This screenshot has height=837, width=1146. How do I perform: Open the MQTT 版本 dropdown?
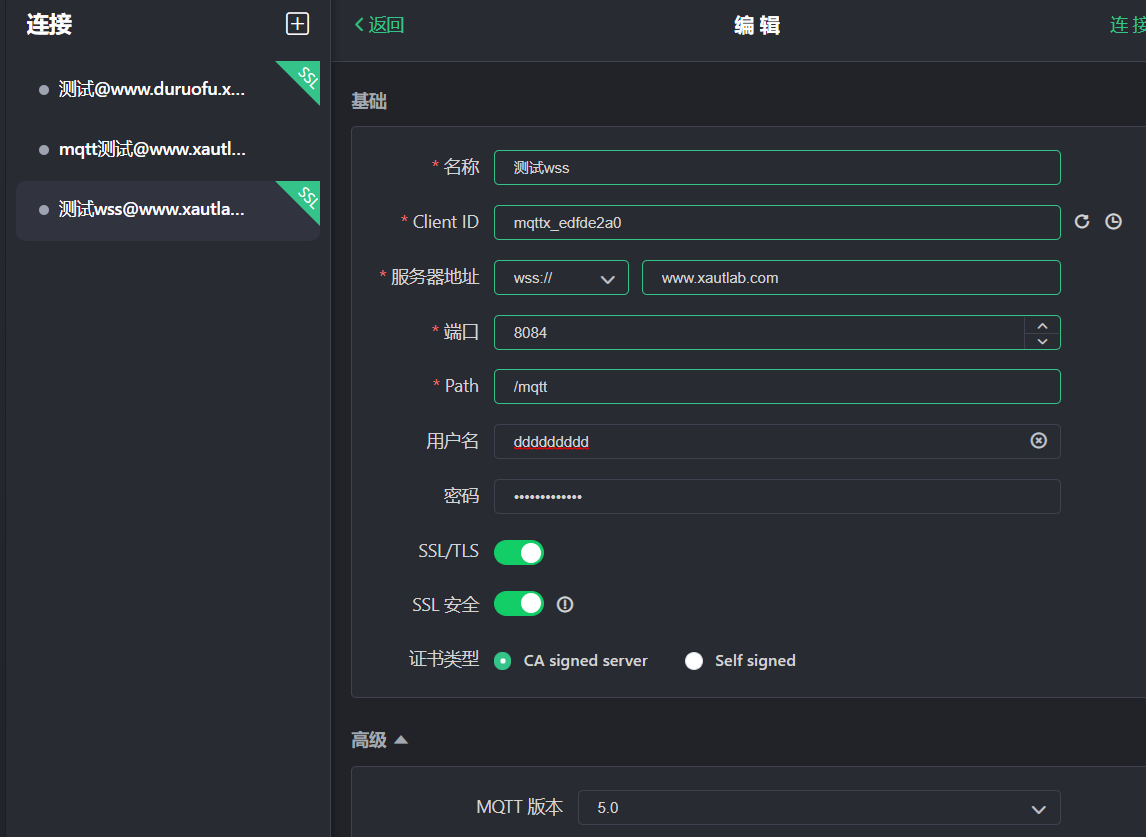[x=818, y=807]
